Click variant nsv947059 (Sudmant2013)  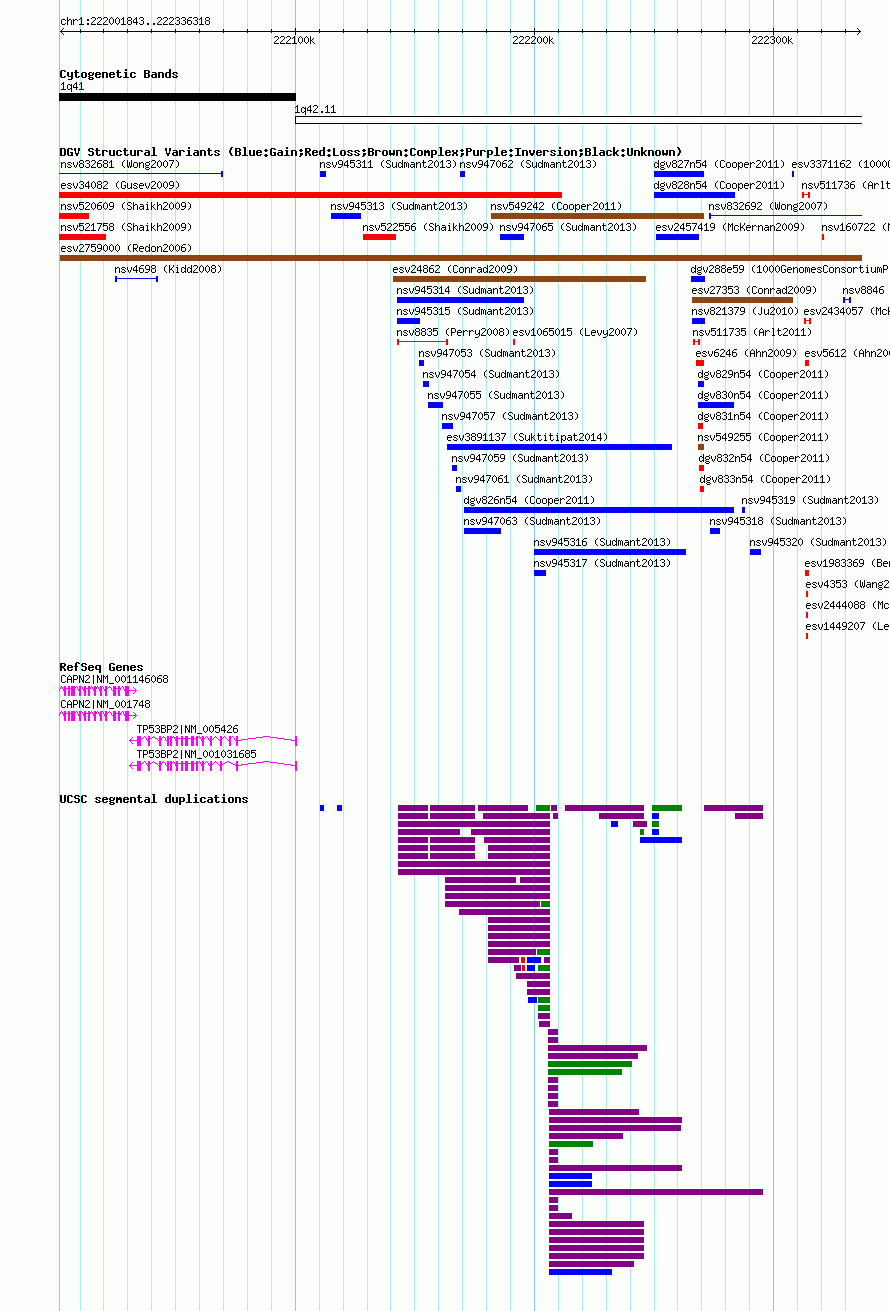[x=520, y=458]
